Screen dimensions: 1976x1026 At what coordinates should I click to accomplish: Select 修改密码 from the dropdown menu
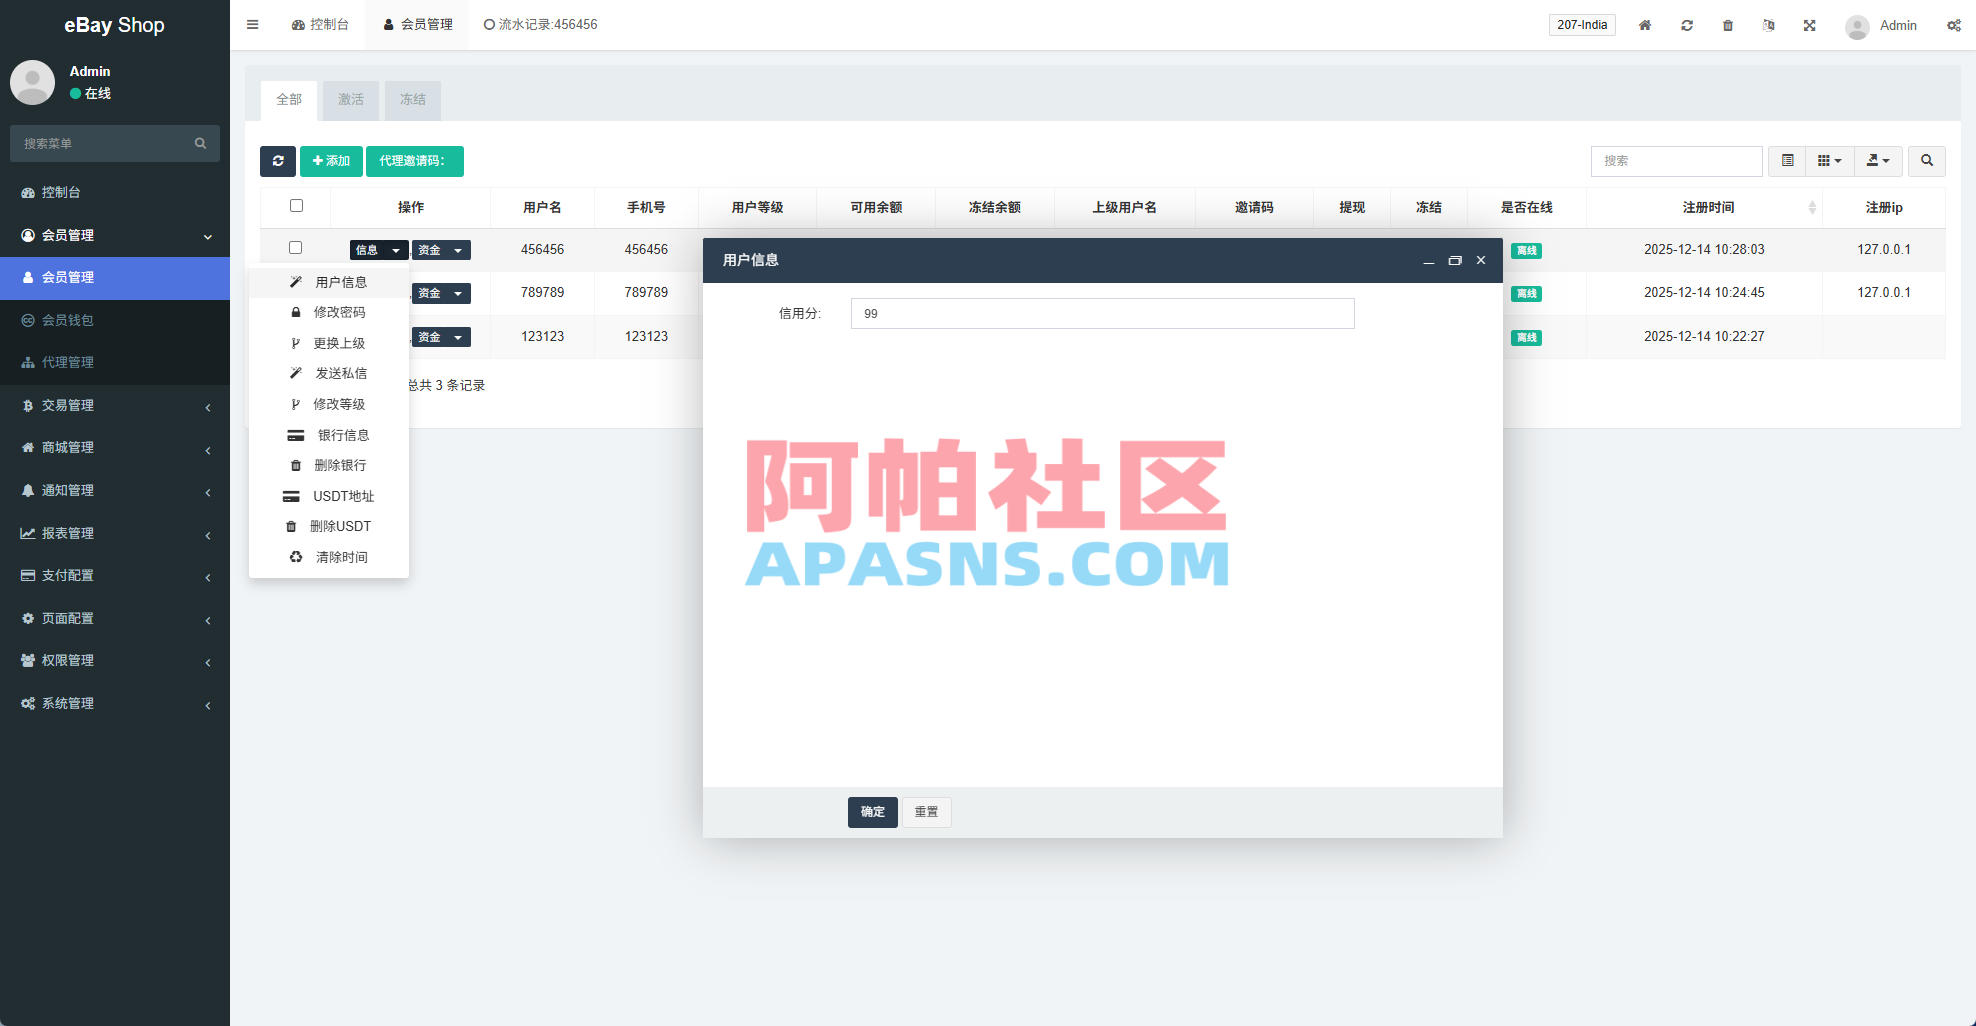point(329,312)
